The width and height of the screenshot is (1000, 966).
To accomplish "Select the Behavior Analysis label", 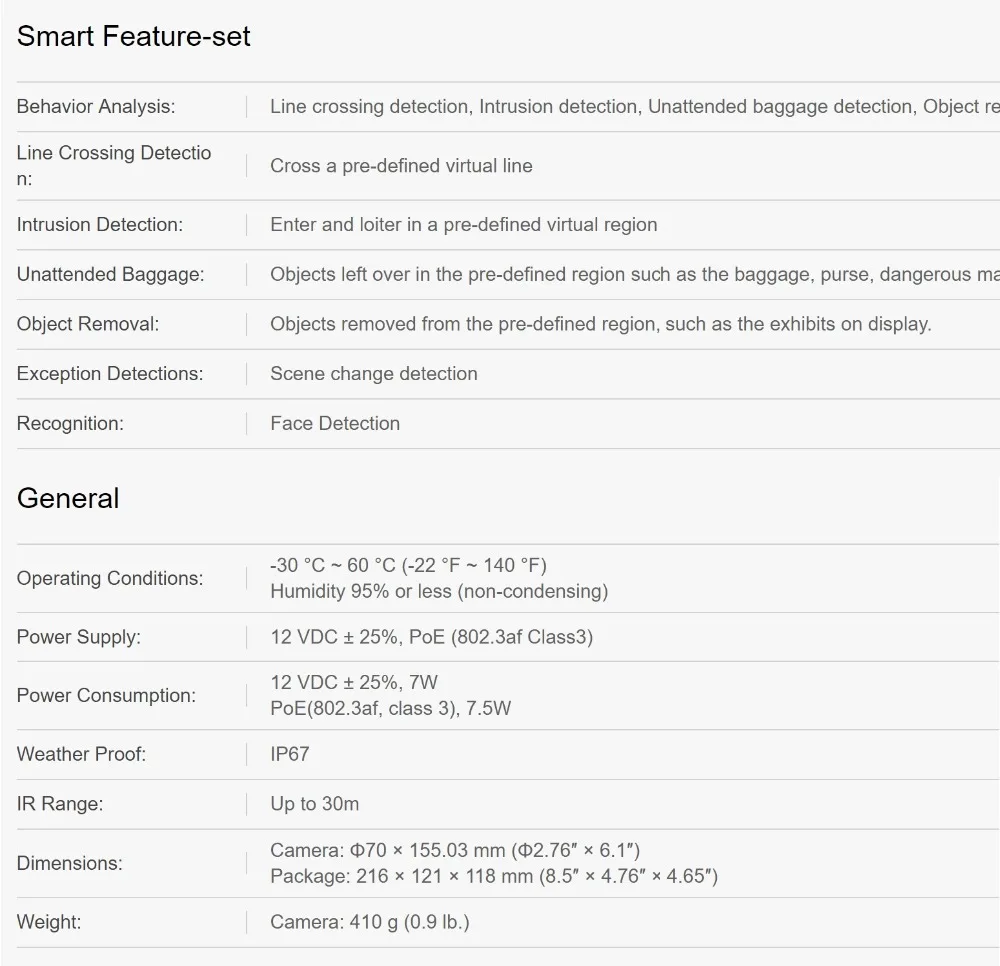I will click(96, 106).
